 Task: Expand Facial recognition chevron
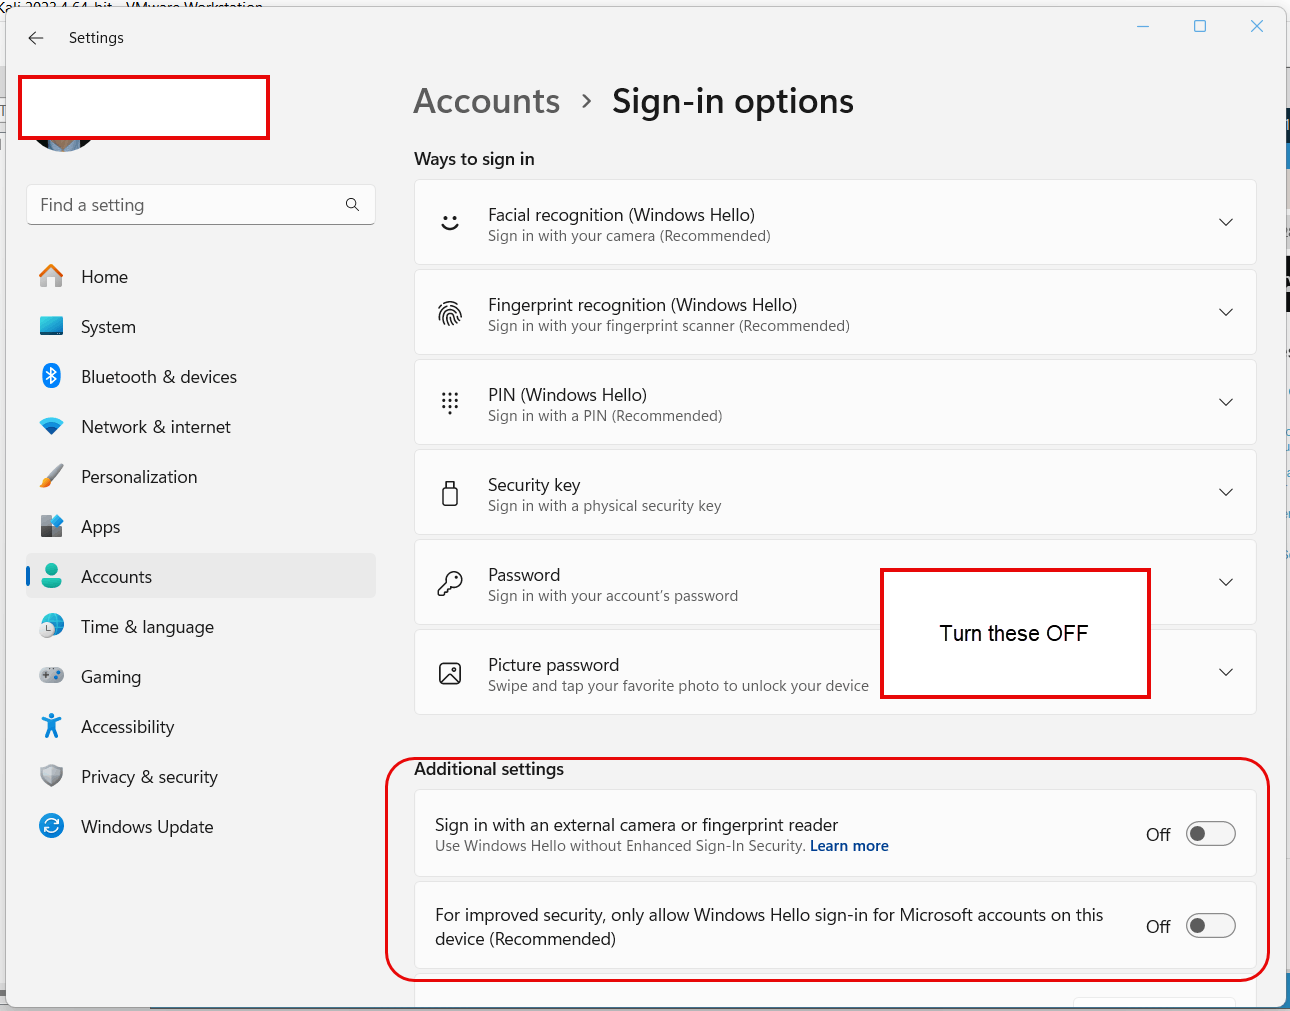[x=1226, y=222]
